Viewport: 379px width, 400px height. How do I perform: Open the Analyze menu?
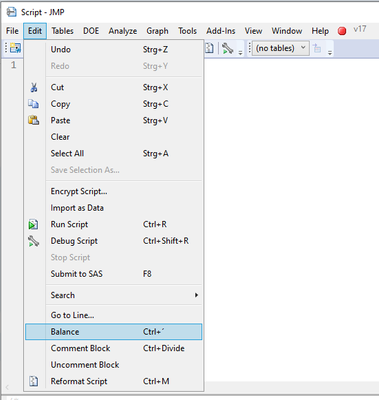tap(123, 31)
